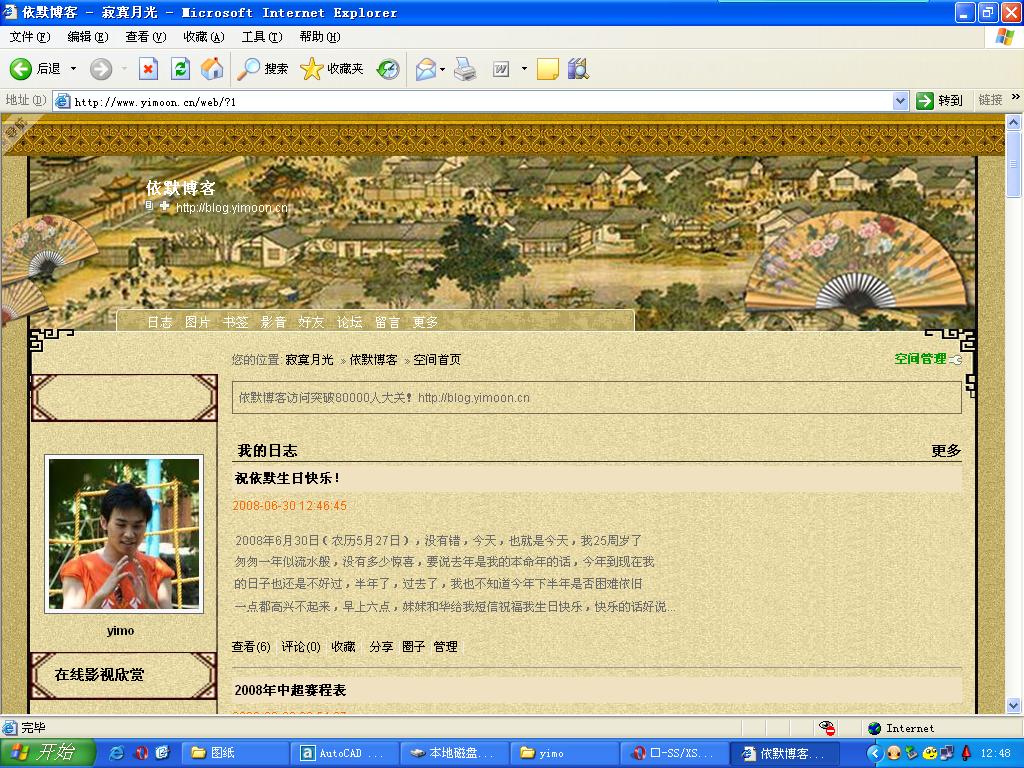Click the 空间管理 link
The image size is (1024, 768).
[x=920, y=359]
